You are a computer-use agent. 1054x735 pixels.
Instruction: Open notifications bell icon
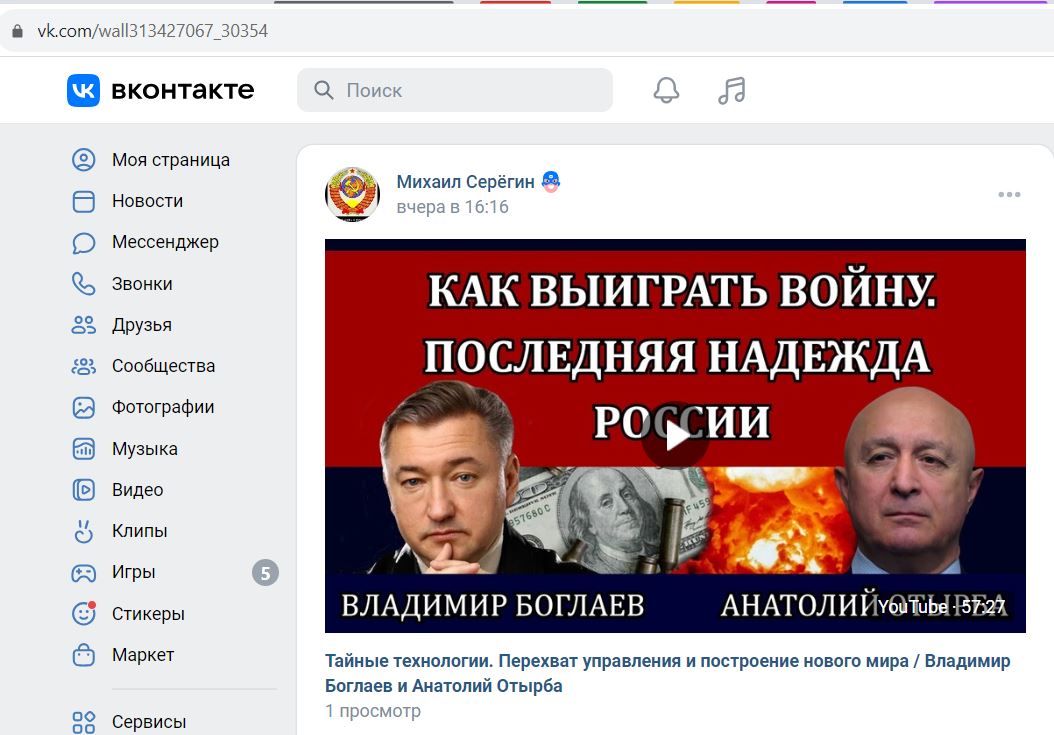pyautogui.click(x=666, y=90)
